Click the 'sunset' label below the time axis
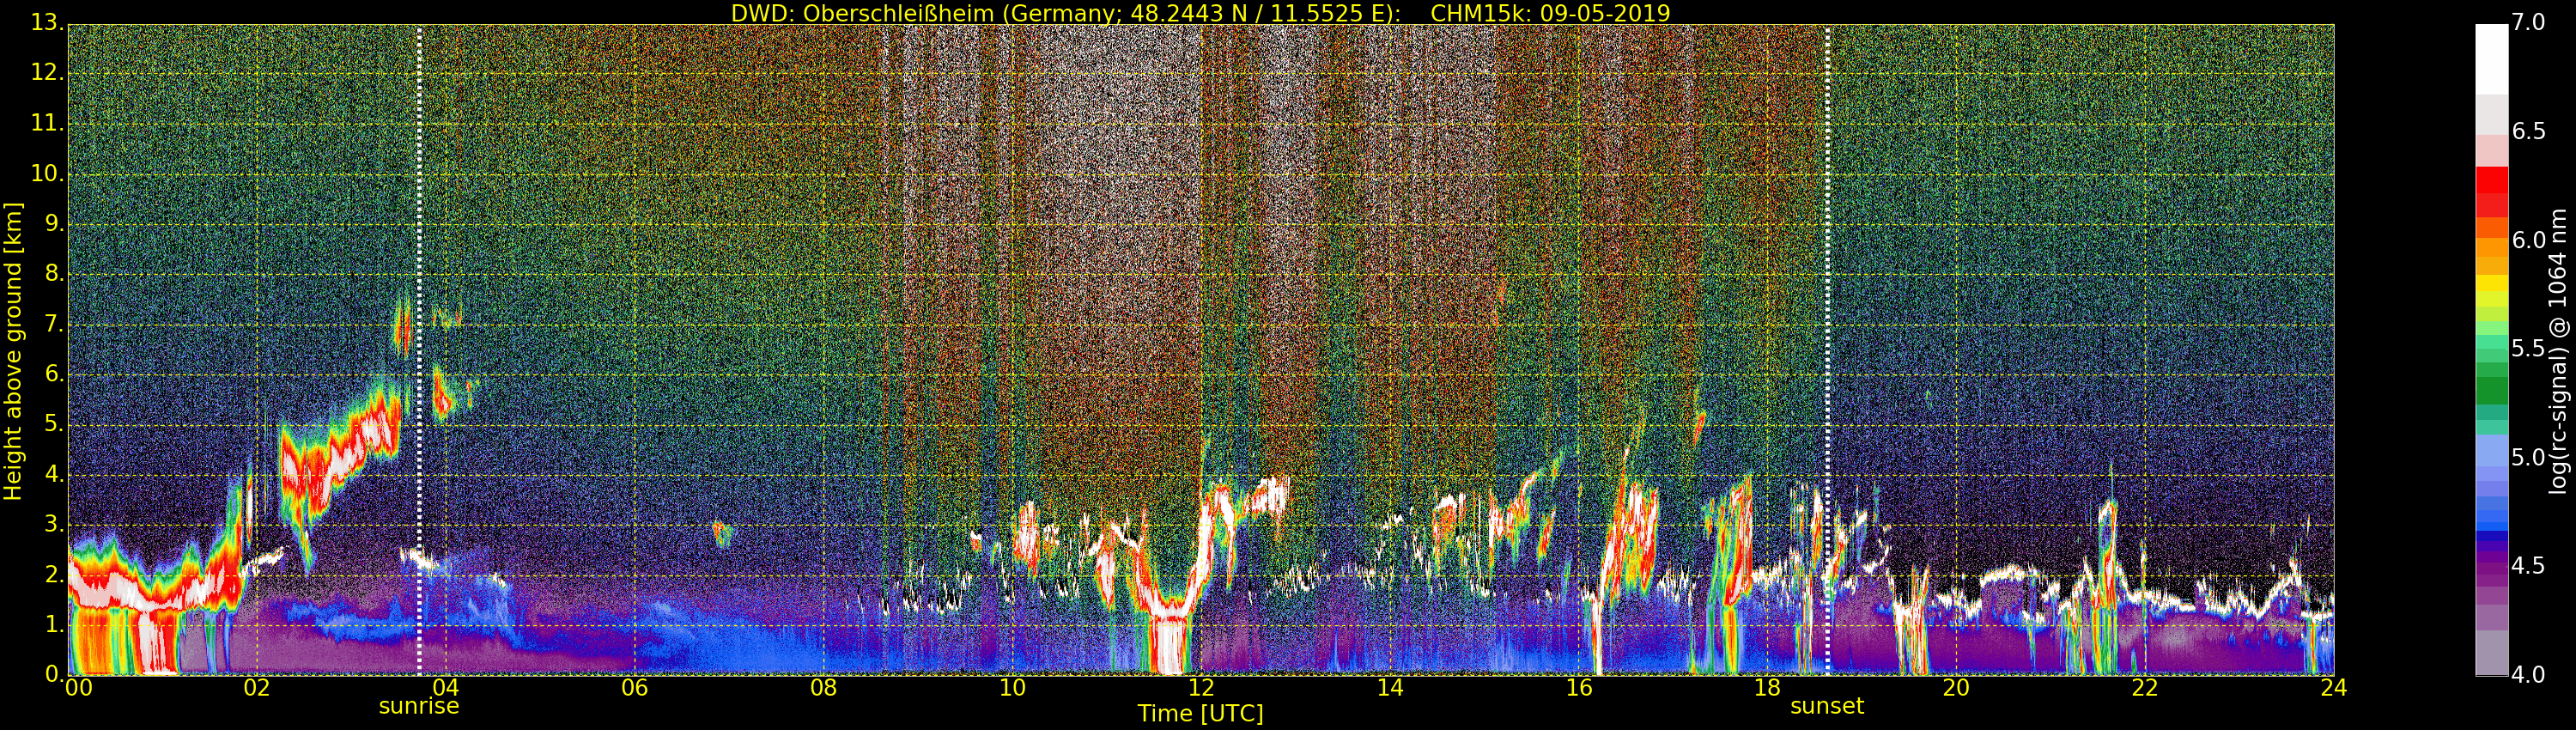Image resolution: width=2576 pixels, height=730 pixels. point(1827,706)
